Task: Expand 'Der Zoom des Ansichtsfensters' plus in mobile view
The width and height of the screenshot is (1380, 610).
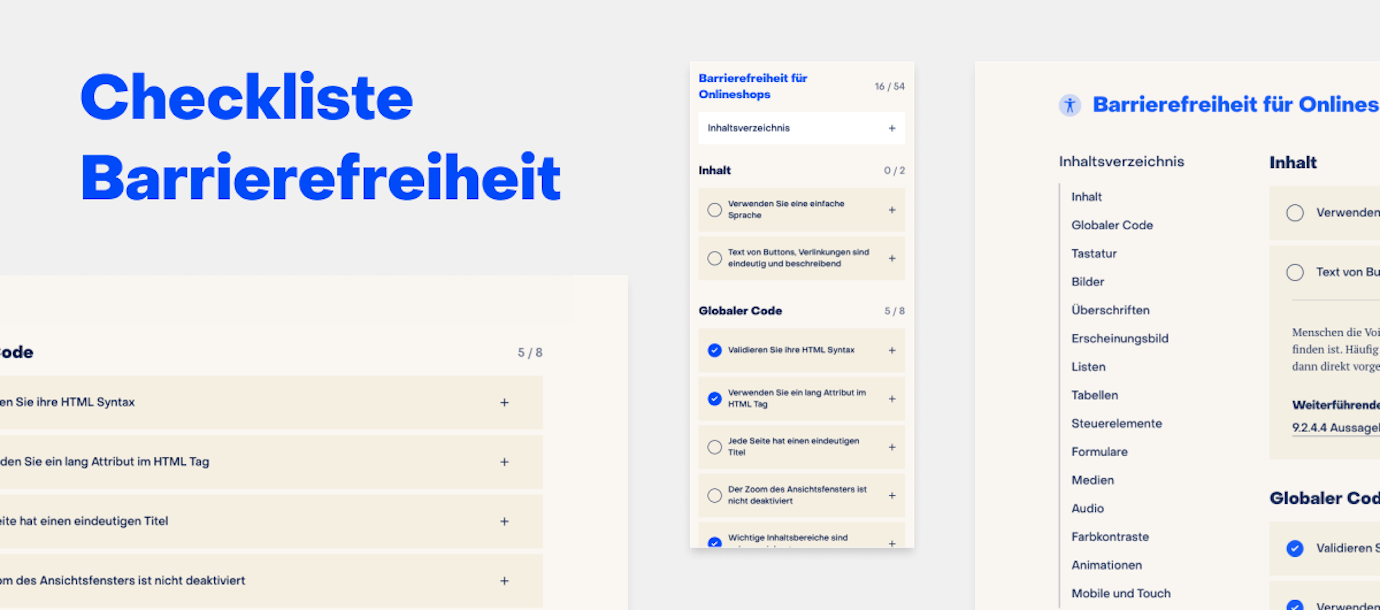Action: [892, 495]
